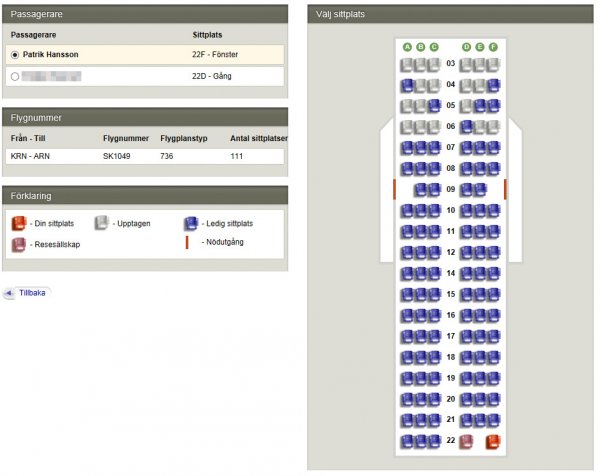Choose aisle seat 19D
This screenshot has width=600, height=476.
point(466,378)
